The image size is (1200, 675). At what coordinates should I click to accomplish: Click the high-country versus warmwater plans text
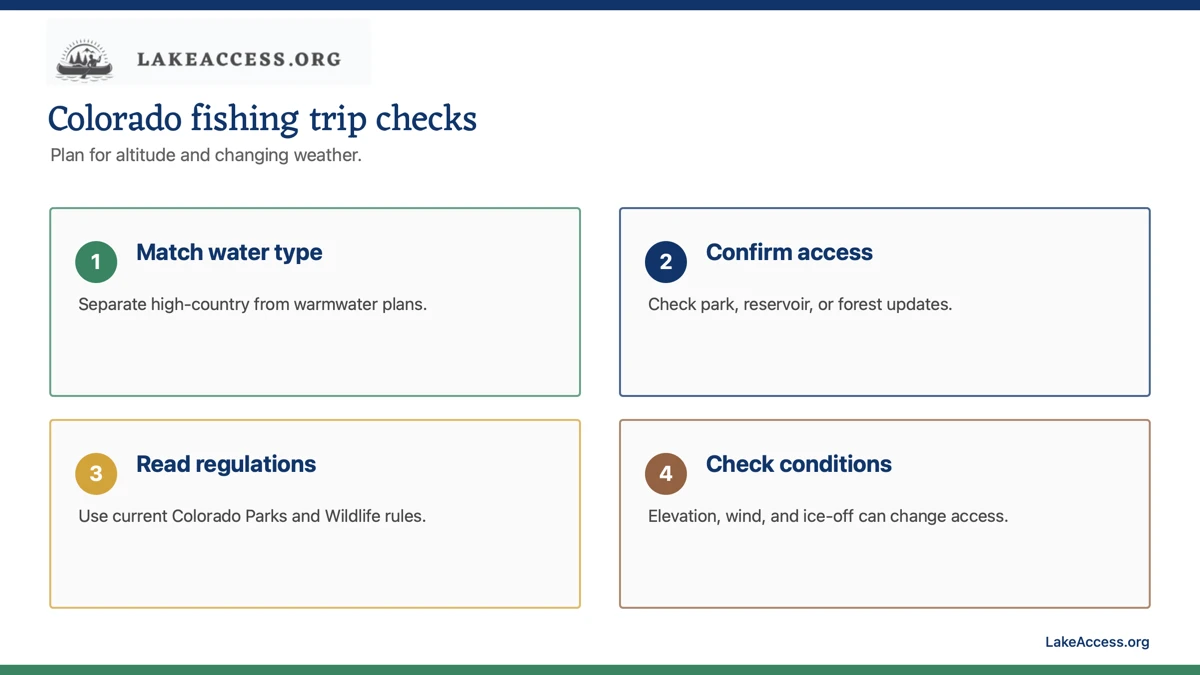pos(253,304)
